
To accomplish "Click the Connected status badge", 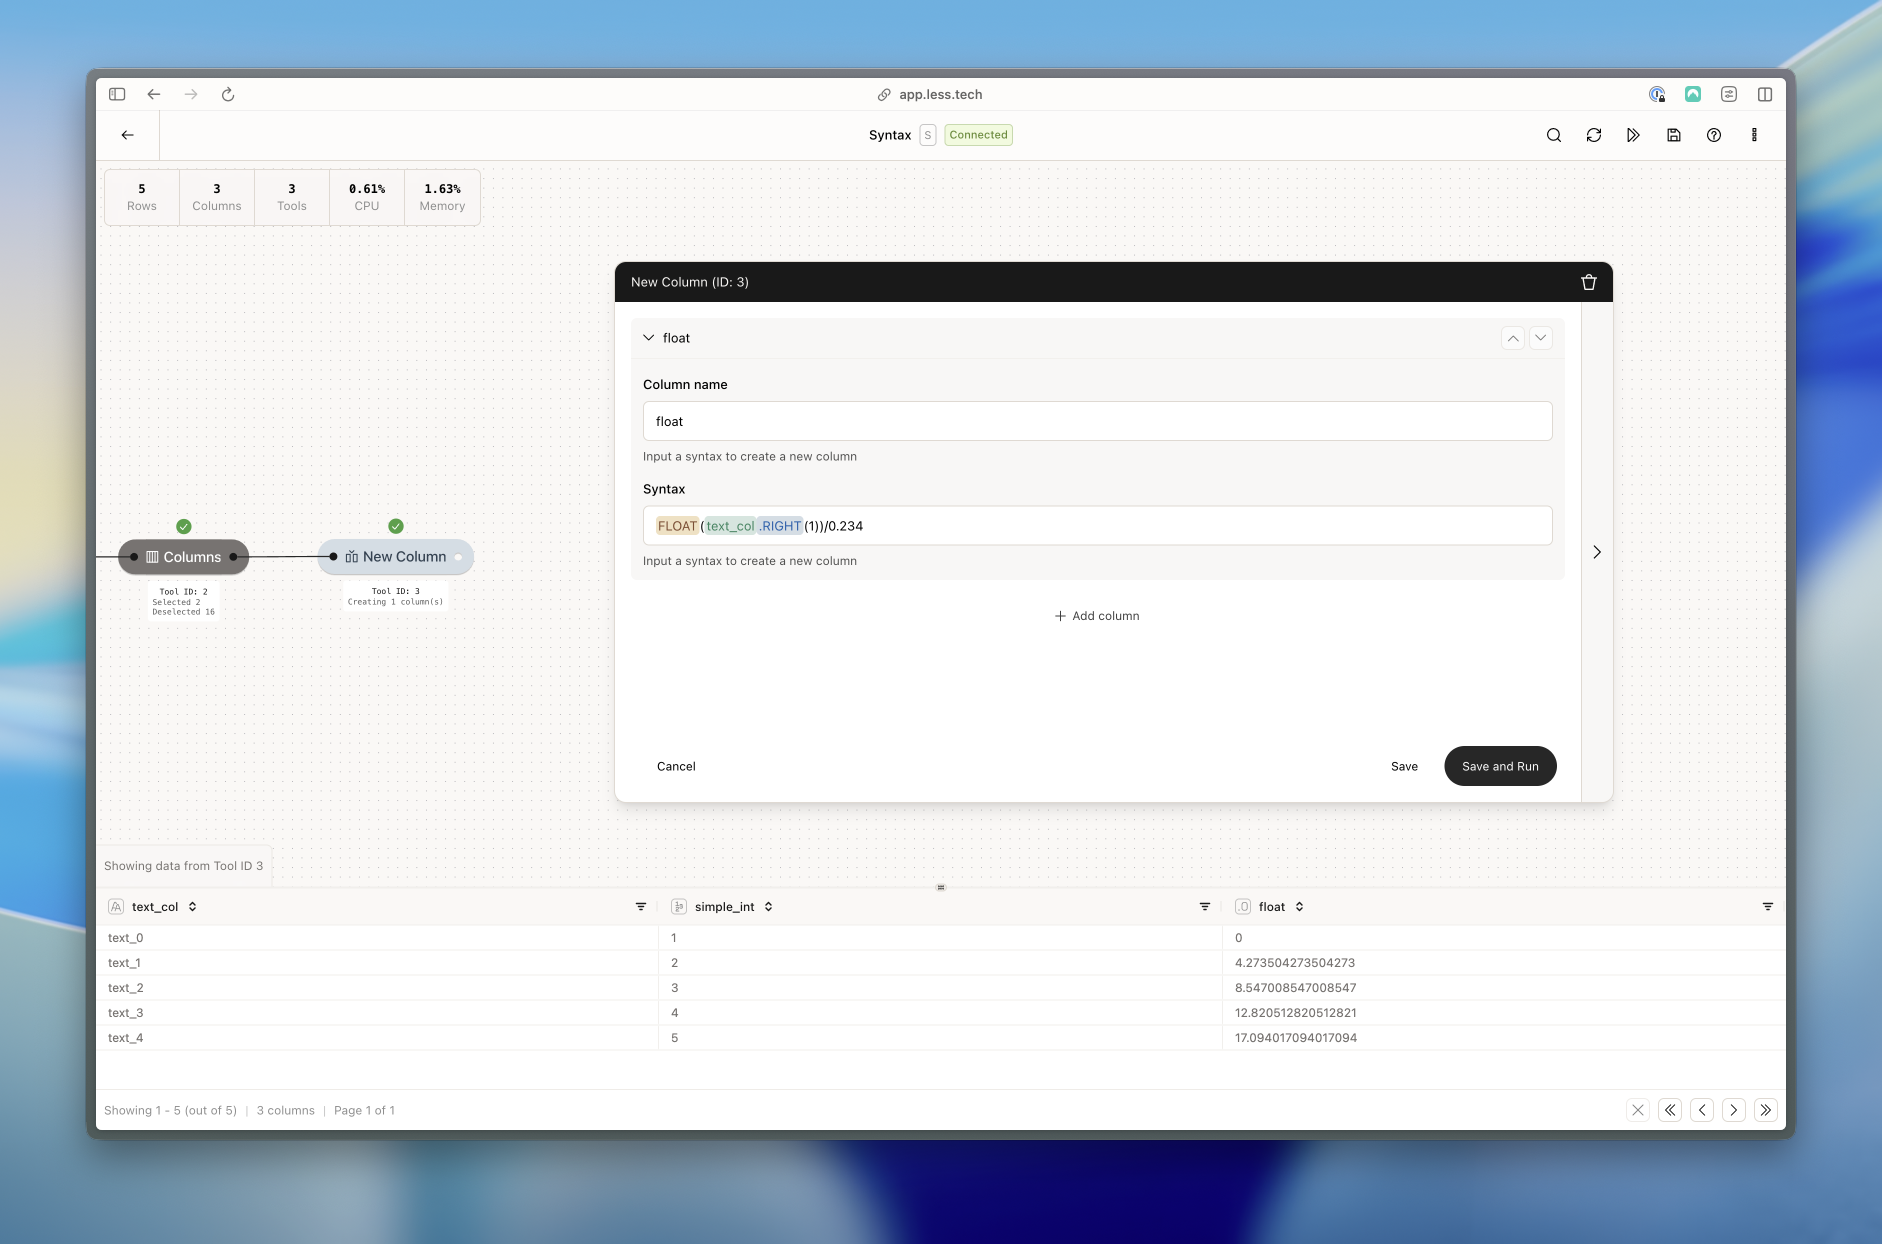I will tap(978, 135).
